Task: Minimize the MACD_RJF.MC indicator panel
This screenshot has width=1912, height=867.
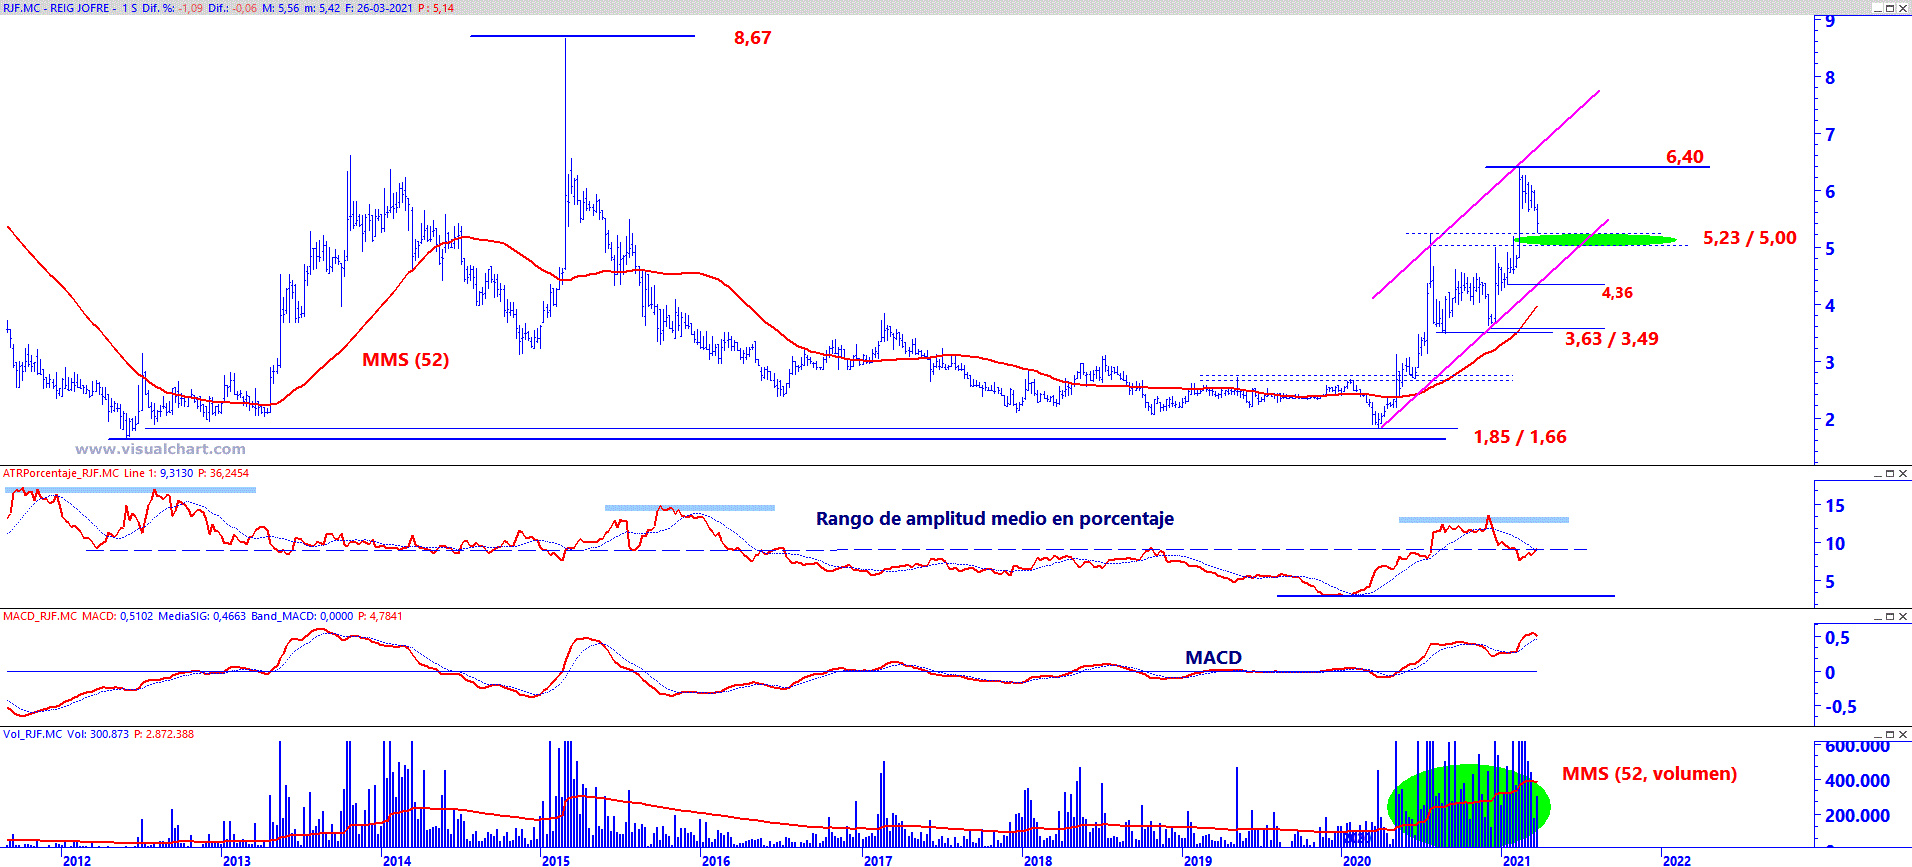Action: click(x=1878, y=616)
